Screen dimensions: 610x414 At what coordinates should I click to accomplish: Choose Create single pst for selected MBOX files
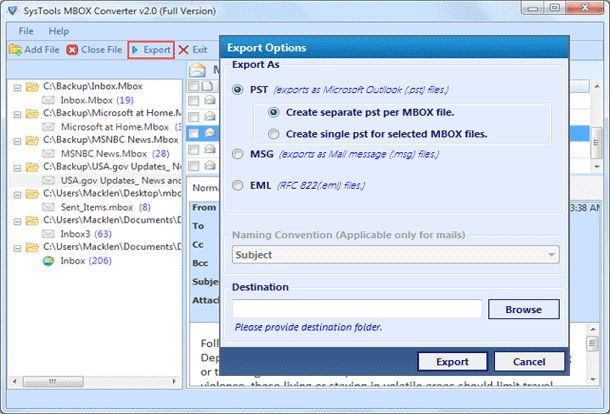point(273,134)
